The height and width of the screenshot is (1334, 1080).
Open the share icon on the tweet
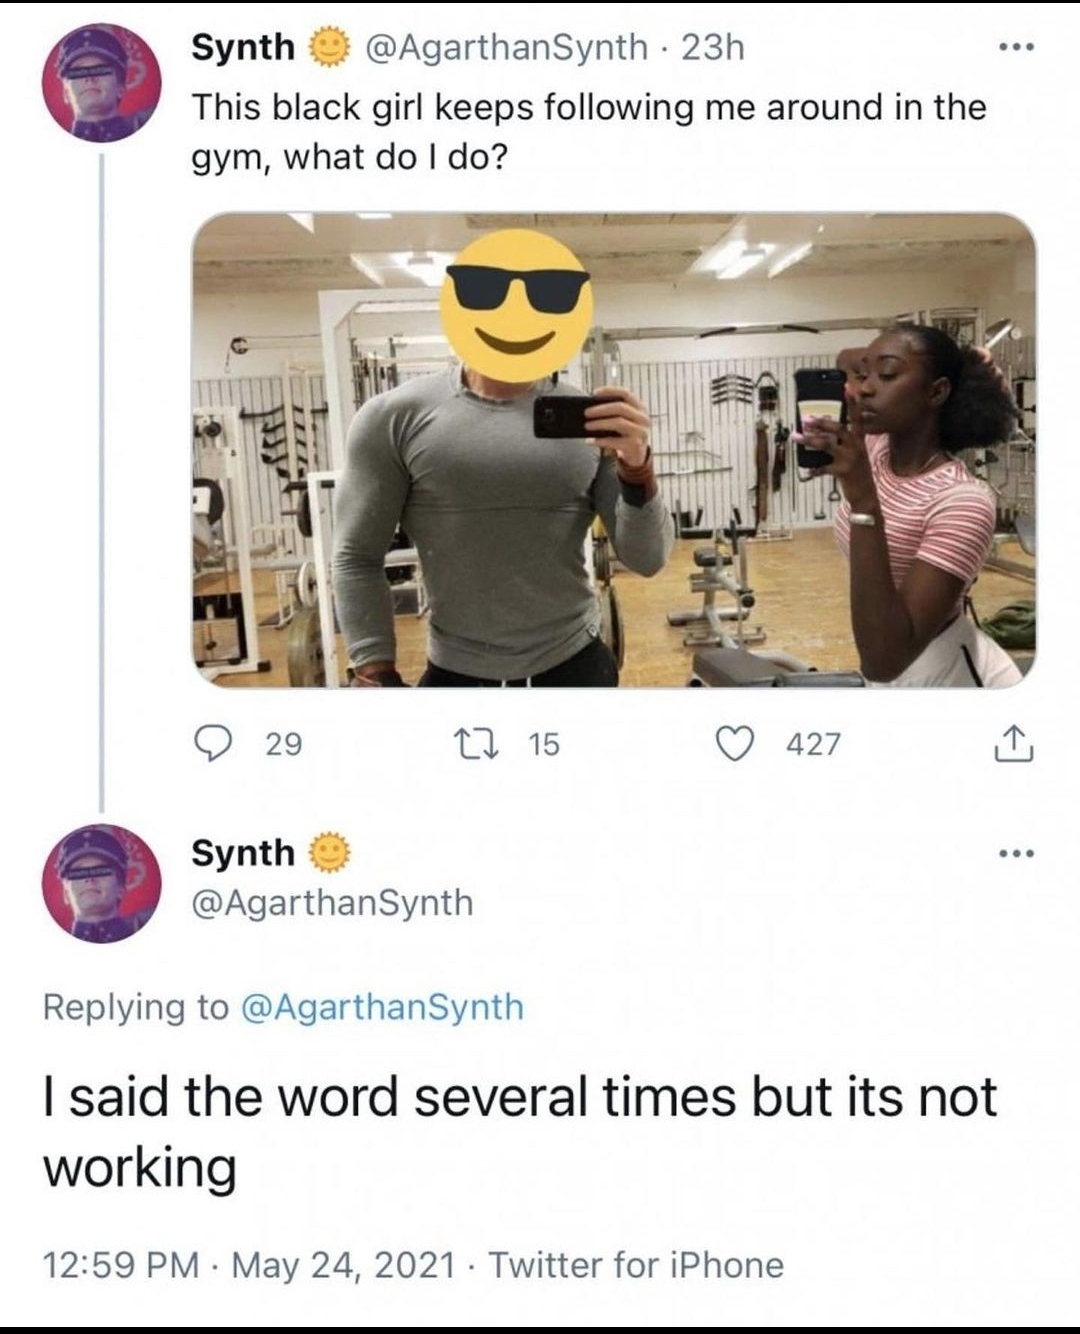pyautogui.click(x=1013, y=742)
